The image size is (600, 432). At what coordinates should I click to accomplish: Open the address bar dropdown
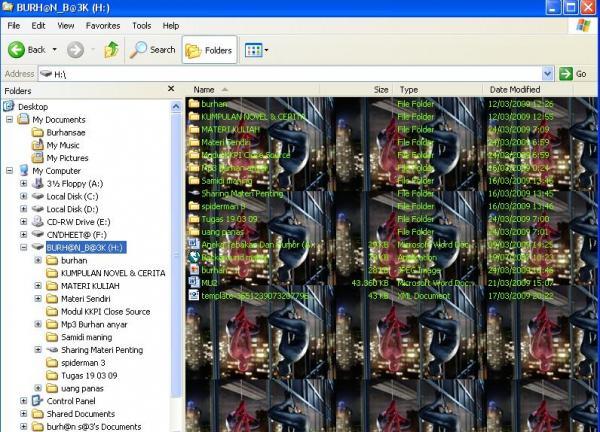[548, 73]
